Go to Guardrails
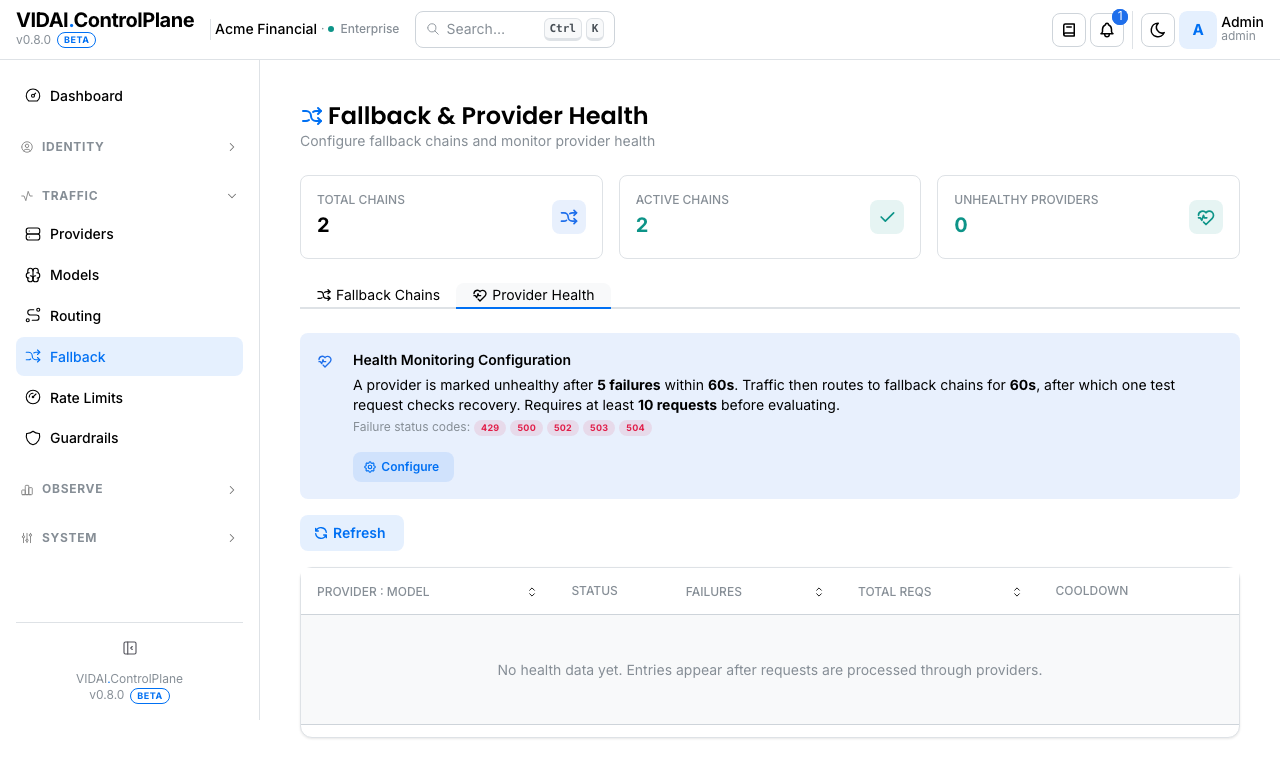The height and width of the screenshot is (779, 1280). click(x=129, y=438)
